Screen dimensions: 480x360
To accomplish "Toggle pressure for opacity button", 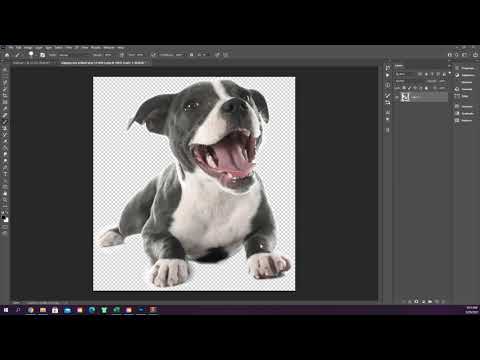I will pyautogui.click(x=122, y=55).
